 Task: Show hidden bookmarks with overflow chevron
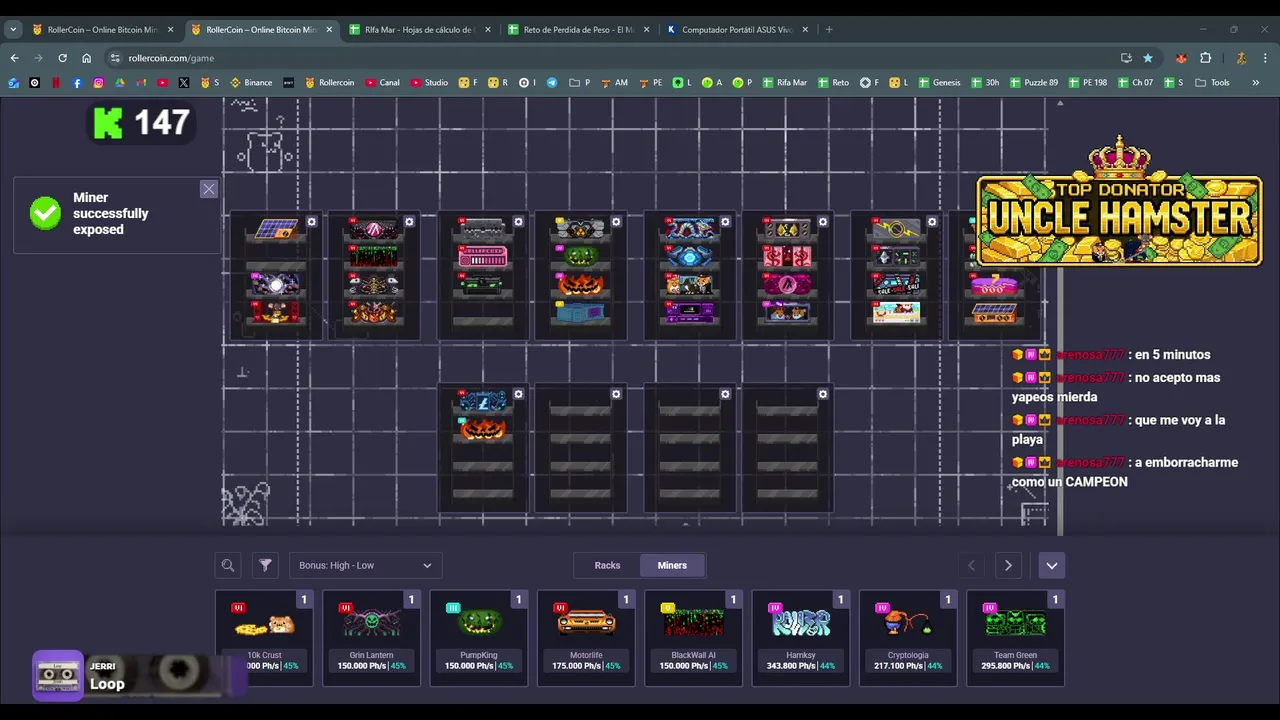click(1256, 82)
